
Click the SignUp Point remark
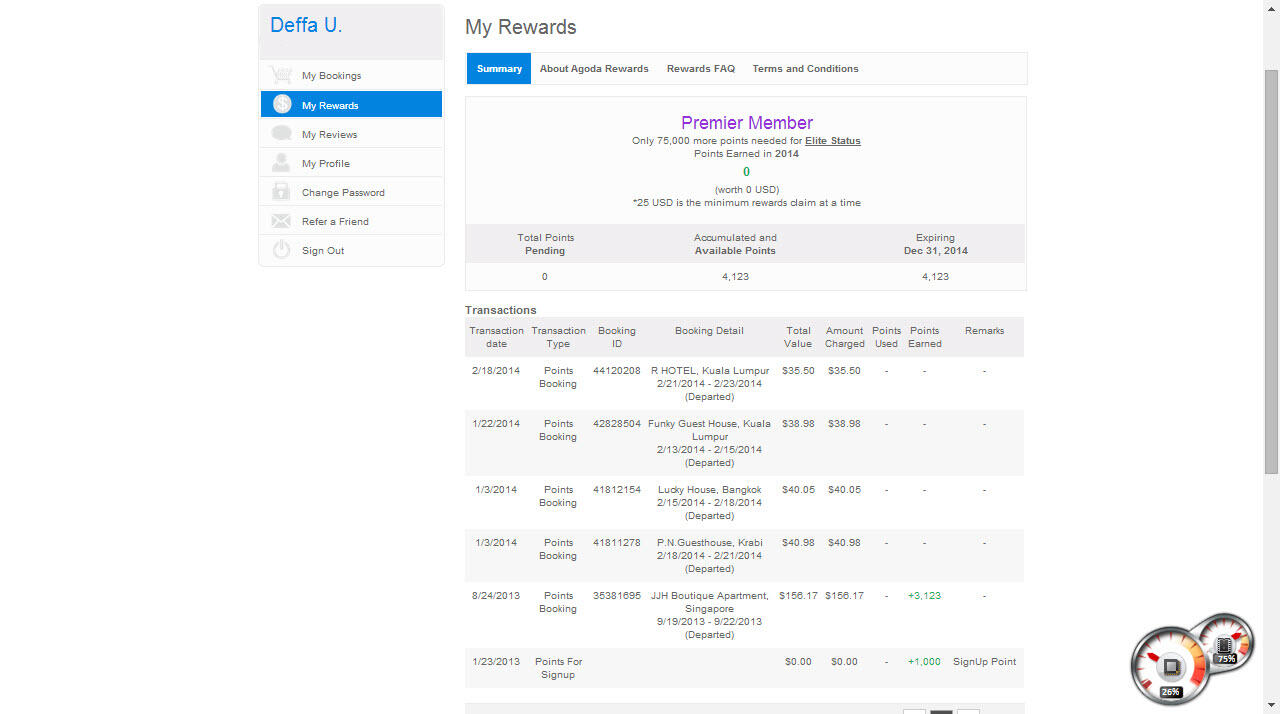click(x=984, y=661)
